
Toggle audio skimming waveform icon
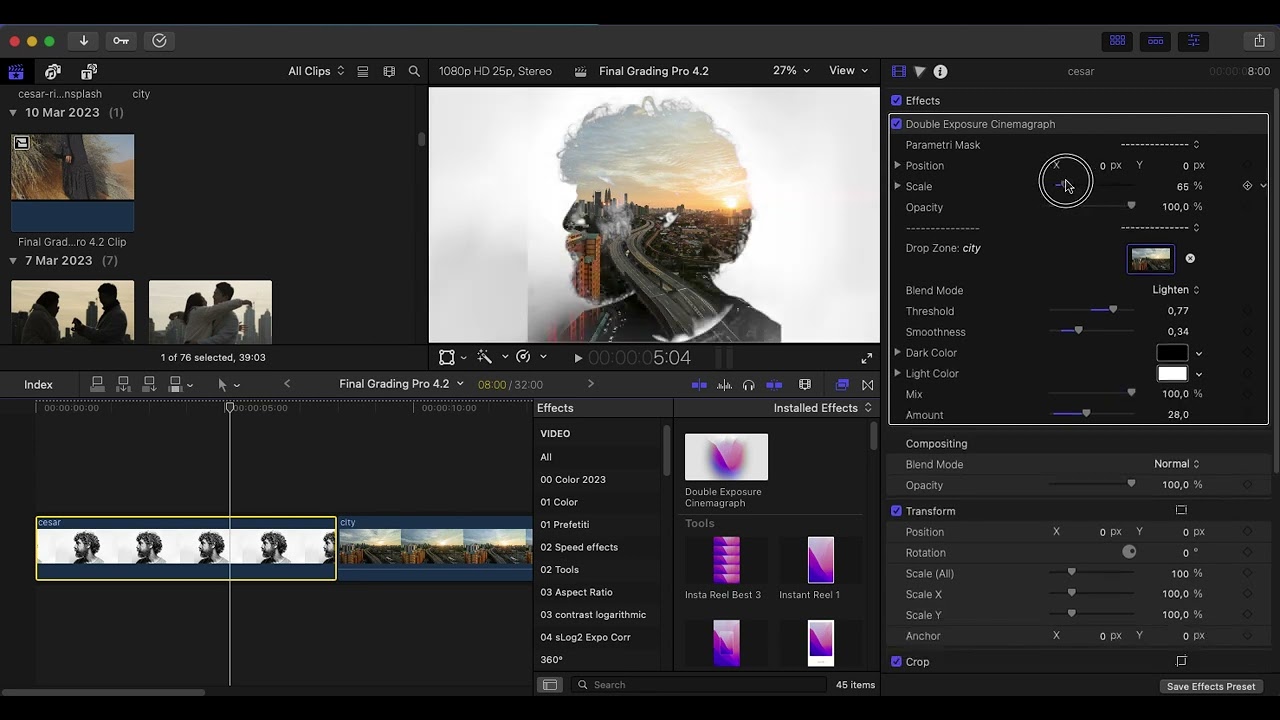point(724,385)
